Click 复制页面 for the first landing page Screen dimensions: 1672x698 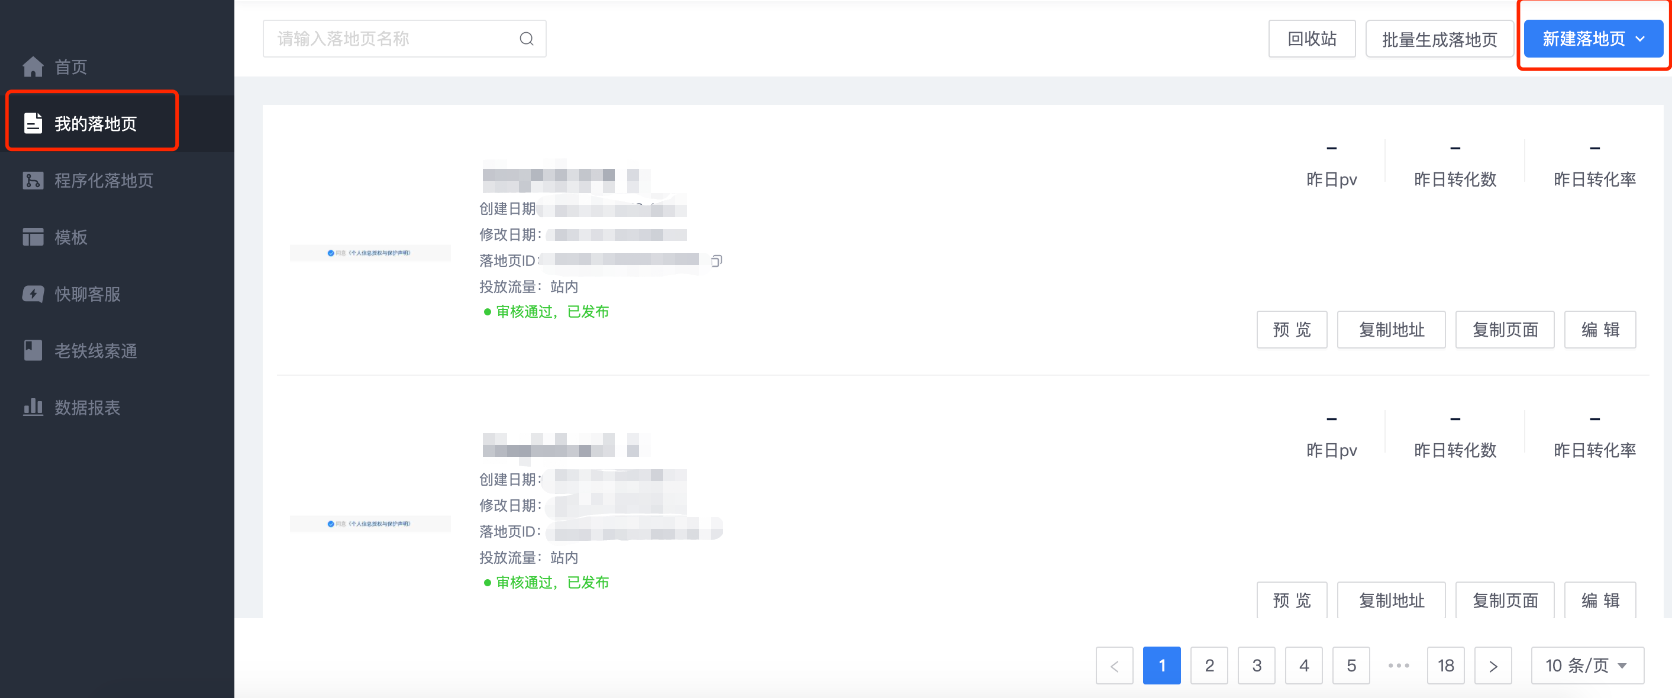click(x=1505, y=330)
